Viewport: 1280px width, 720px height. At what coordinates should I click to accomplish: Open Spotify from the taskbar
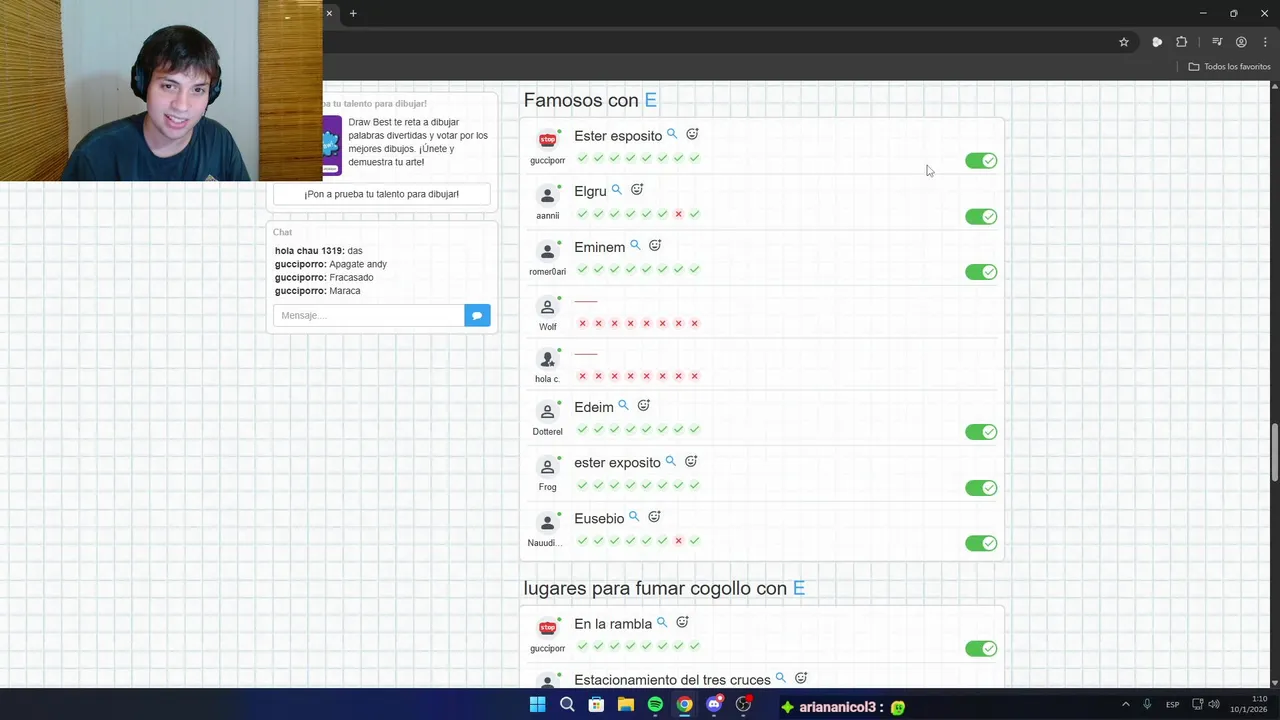click(655, 705)
